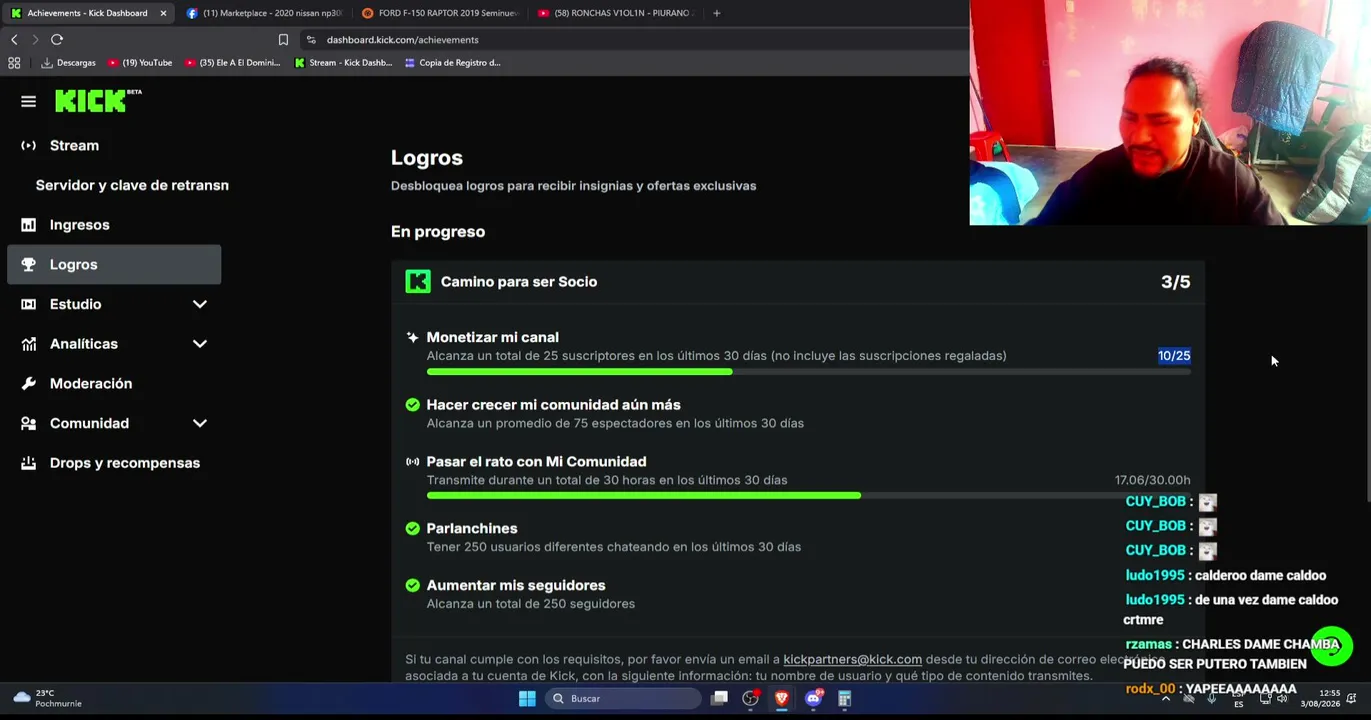Click the Monetizar mi canal progress bar
The width and height of the screenshot is (1371, 720).
click(808, 372)
